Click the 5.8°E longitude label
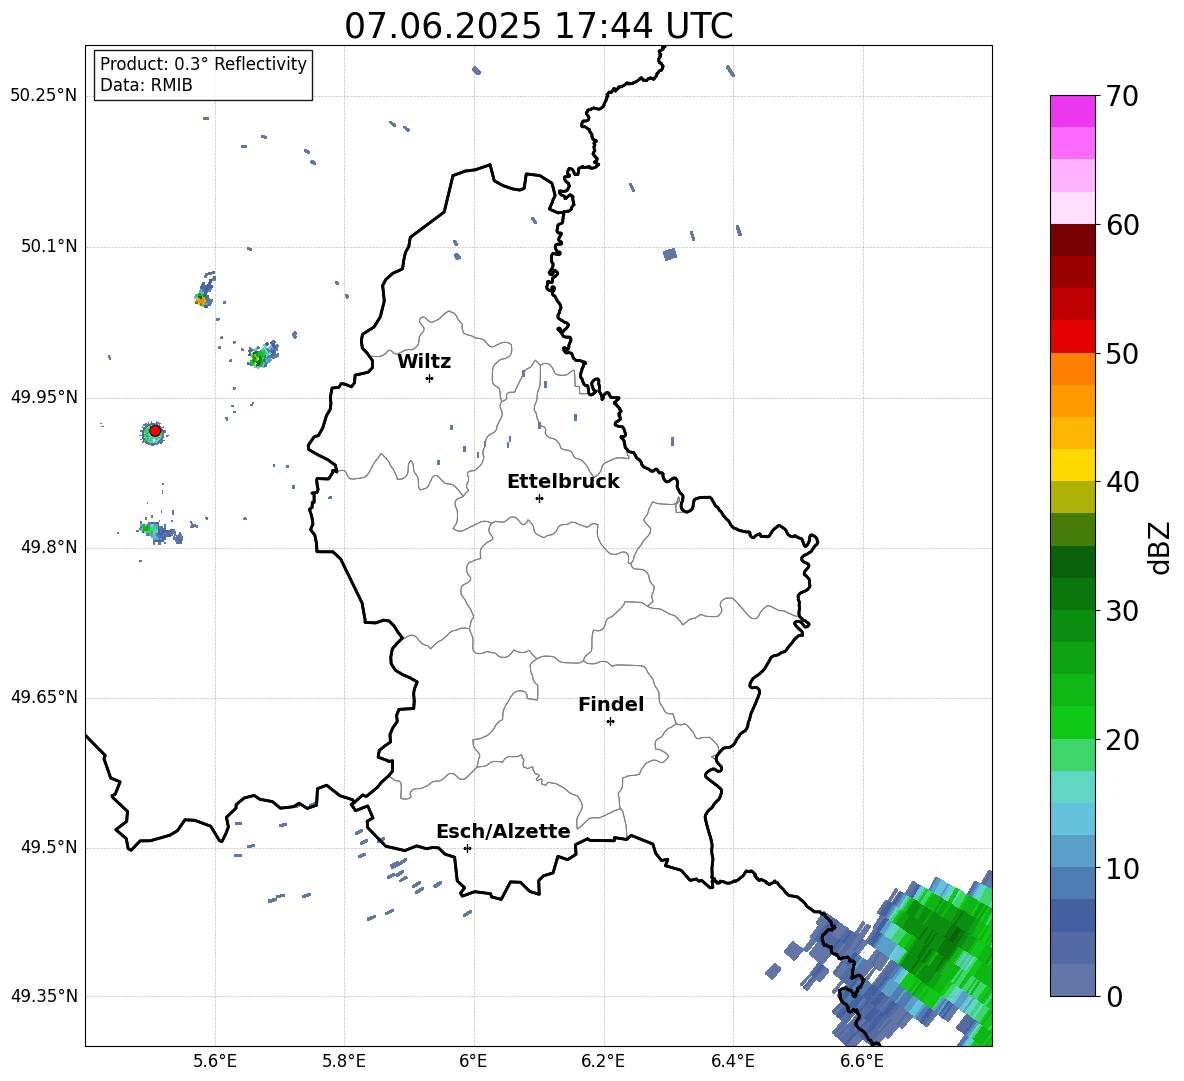 tap(344, 1062)
